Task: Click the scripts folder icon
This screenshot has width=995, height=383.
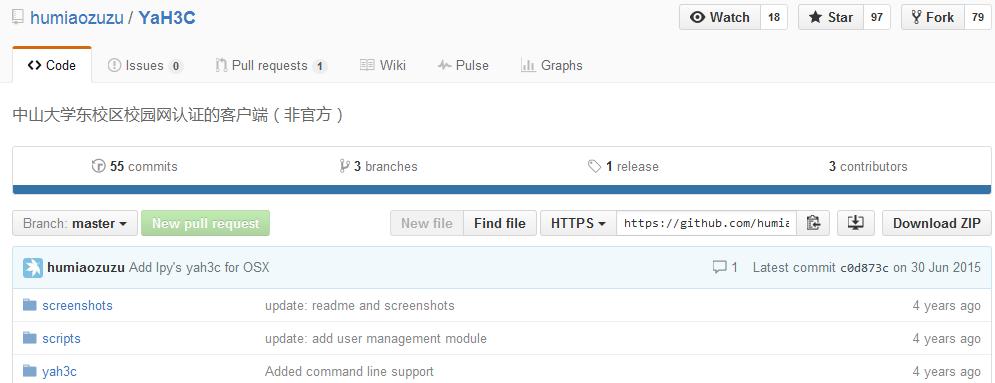Action: (x=30, y=338)
